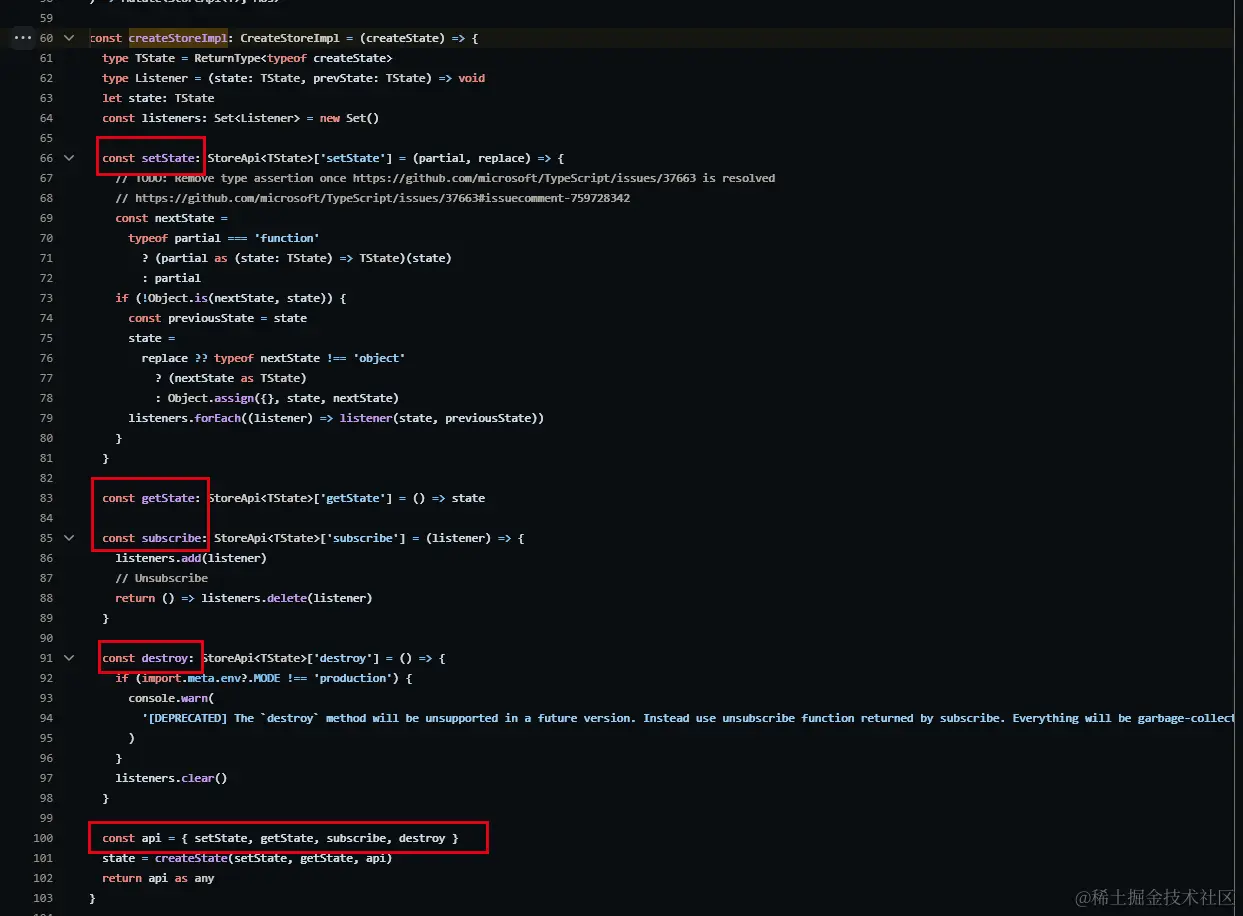Select line number 100
The height and width of the screenshot is (916, 1243).
44,838
